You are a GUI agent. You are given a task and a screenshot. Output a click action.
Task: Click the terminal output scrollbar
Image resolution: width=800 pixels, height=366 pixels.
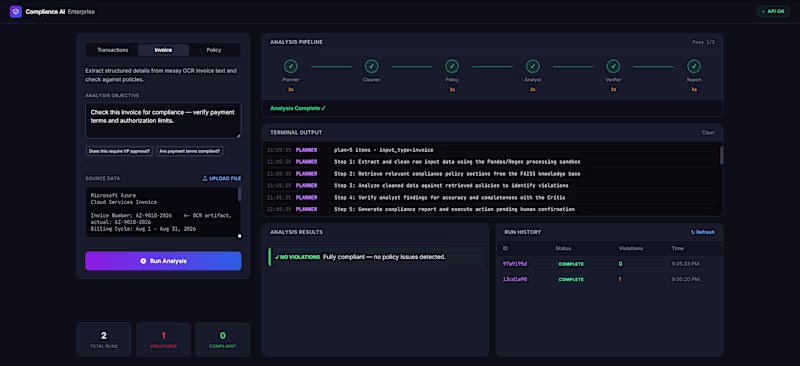tap(721, 156)
